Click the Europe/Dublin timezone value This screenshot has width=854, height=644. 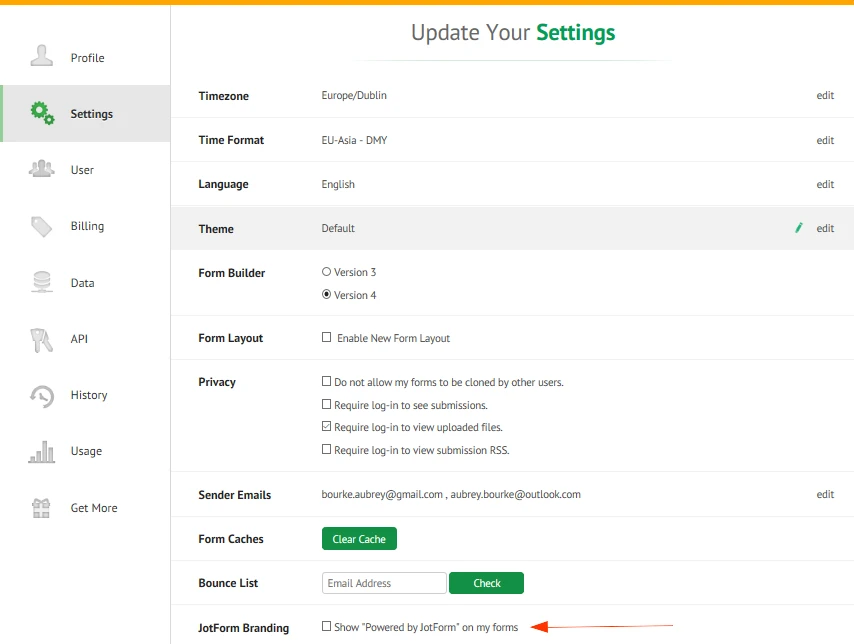[x=354, y=95]
